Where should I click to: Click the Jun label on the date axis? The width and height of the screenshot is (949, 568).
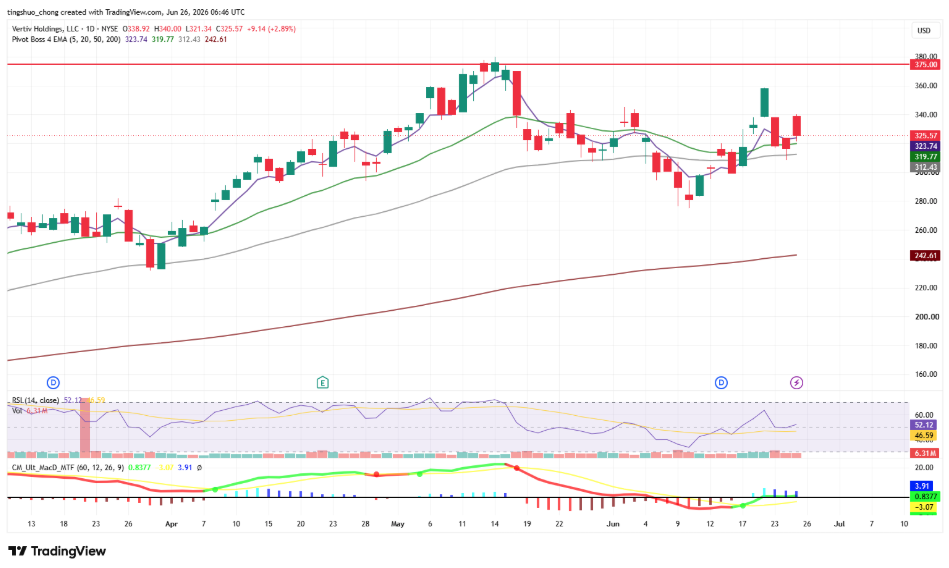point(613,524)
